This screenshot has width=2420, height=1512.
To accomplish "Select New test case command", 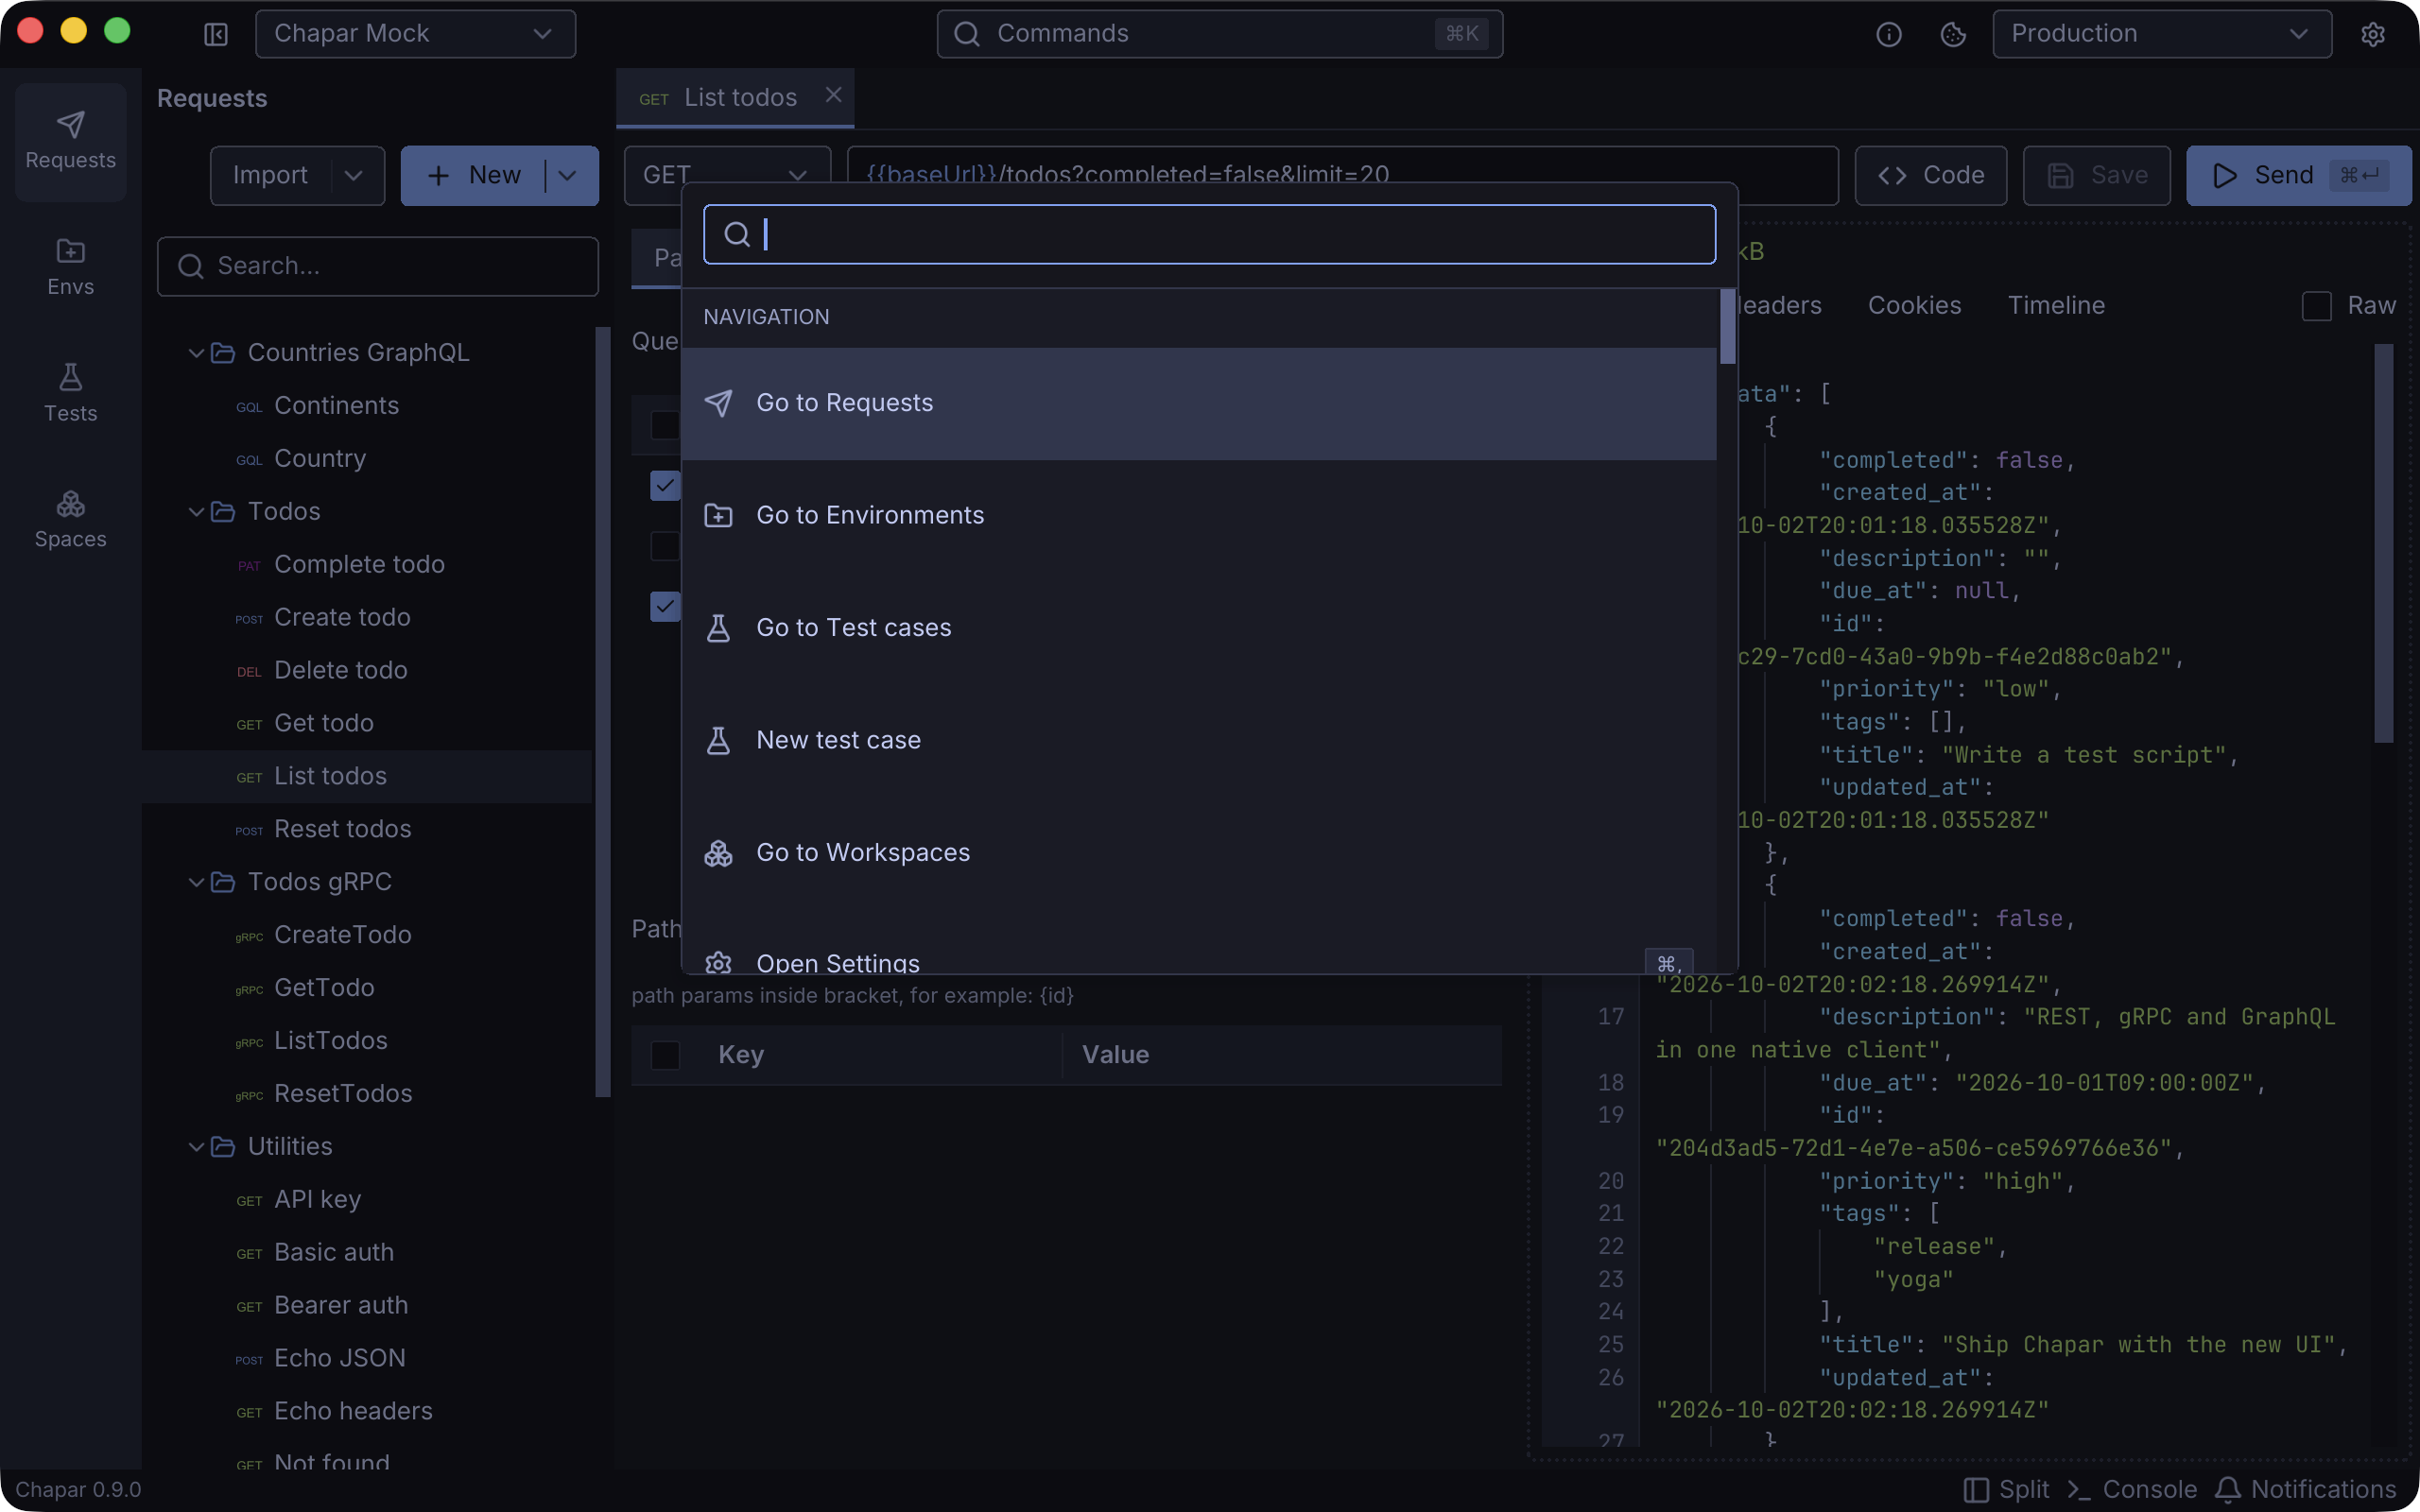I will [x=1199, y=741].
